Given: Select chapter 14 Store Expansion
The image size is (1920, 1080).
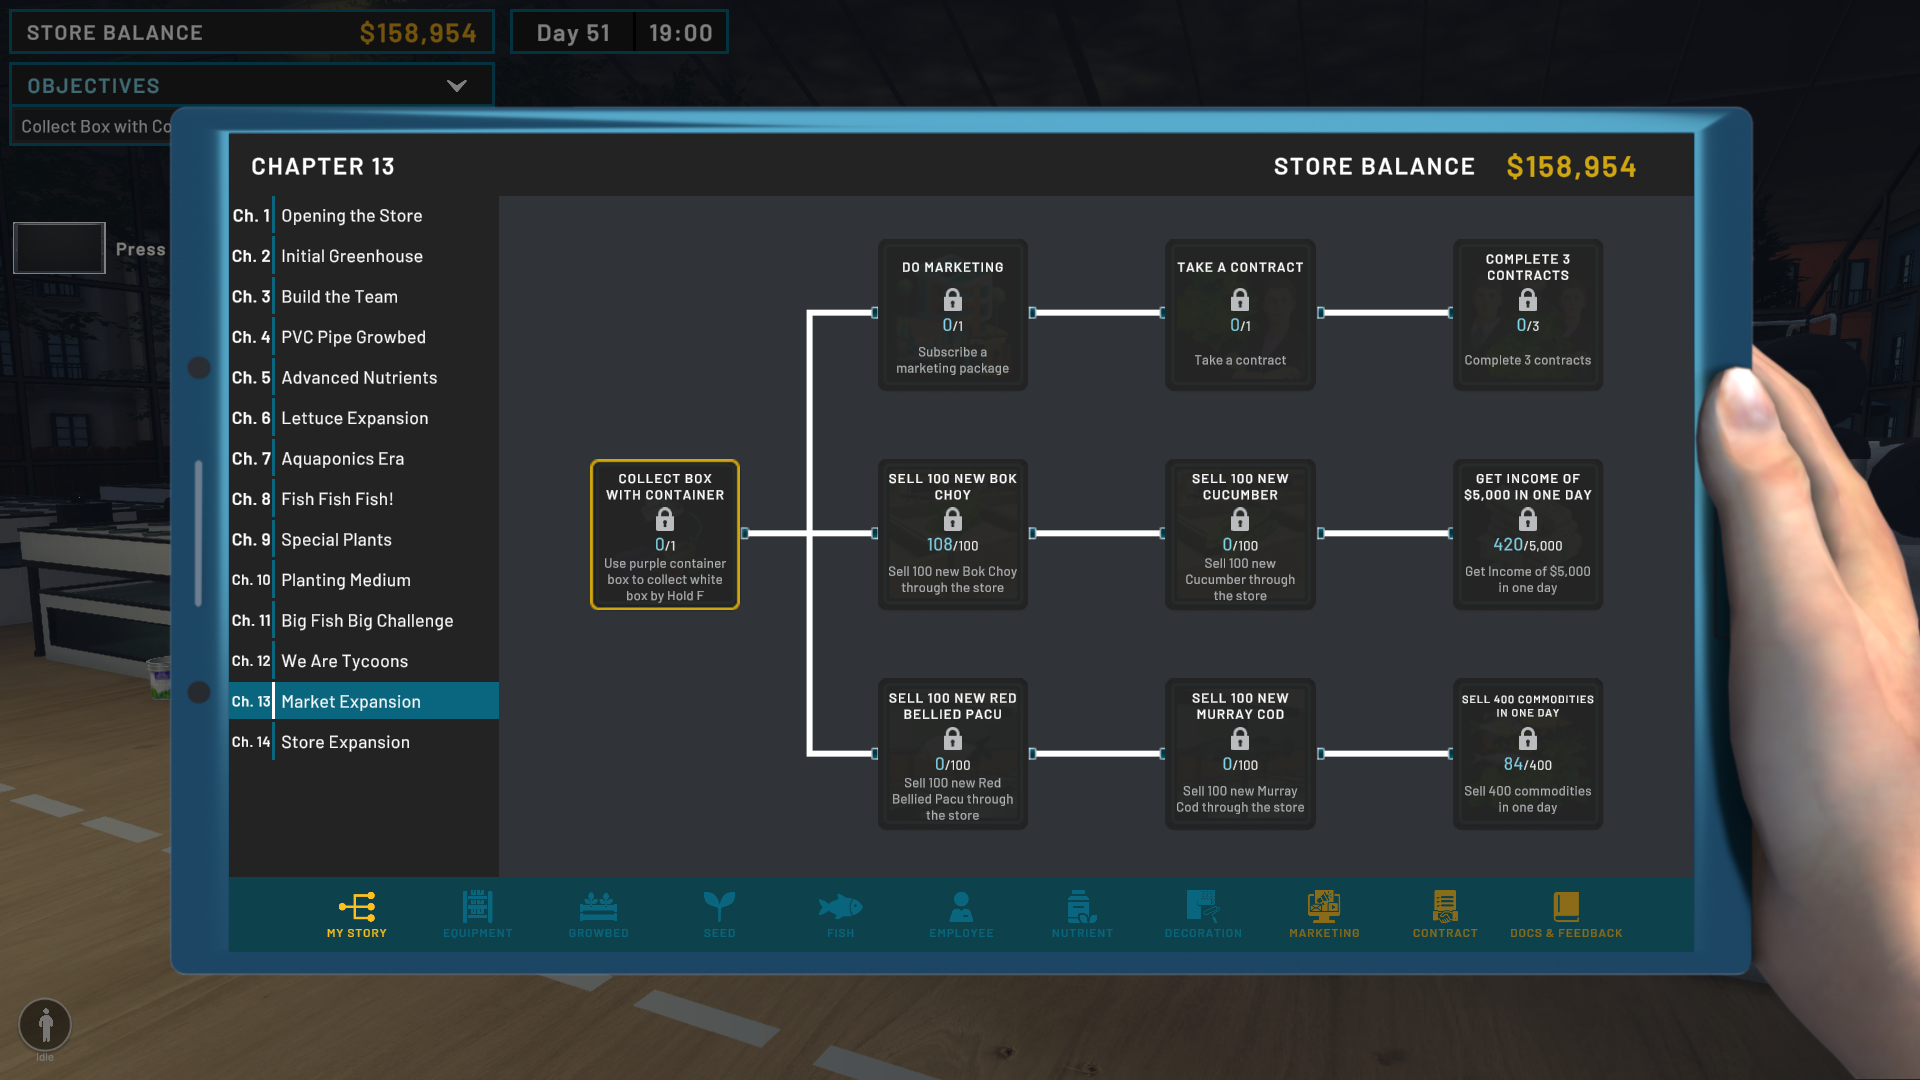Looking at the screenshot, I should (345, 741).
